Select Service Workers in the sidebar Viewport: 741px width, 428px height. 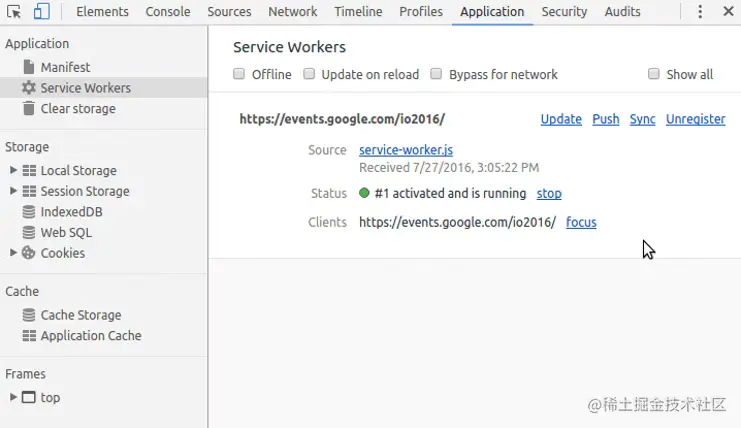[x=86, y=88]
